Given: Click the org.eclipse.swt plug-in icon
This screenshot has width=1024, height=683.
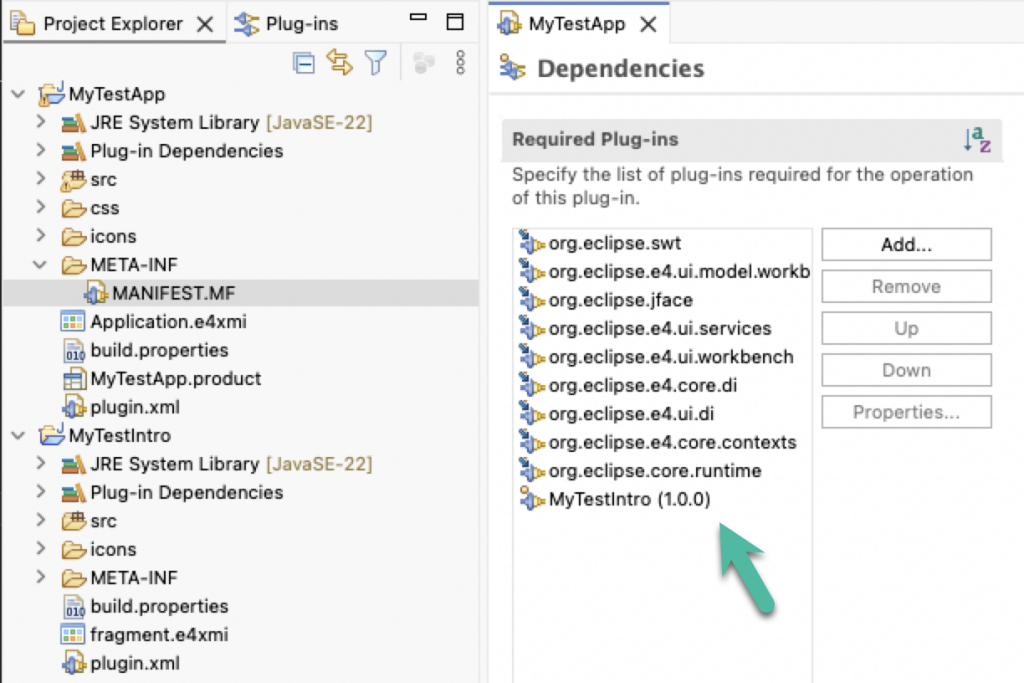Looking at the screenshot, I should [532, 242].
